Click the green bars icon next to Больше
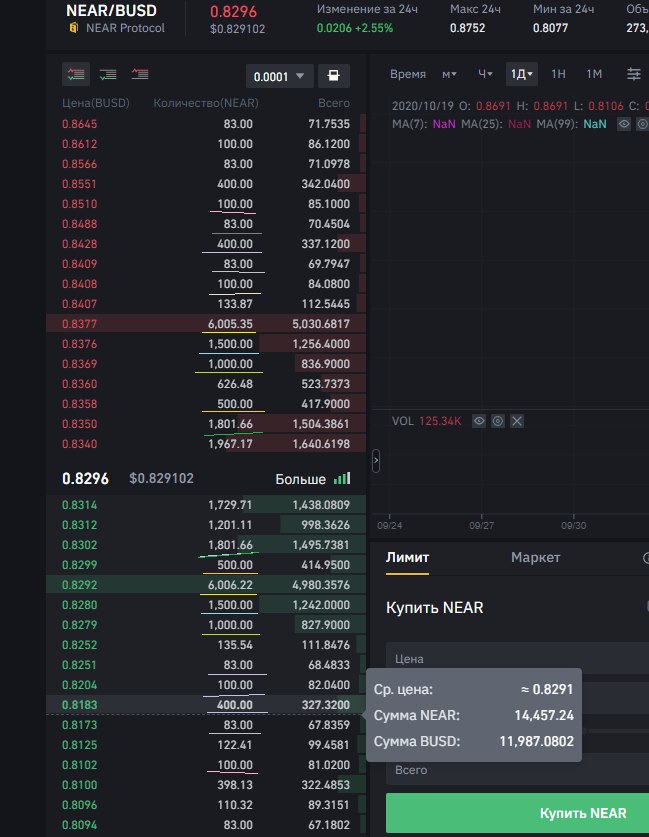This screenshot has height=837, width=649. click(342, 479)
